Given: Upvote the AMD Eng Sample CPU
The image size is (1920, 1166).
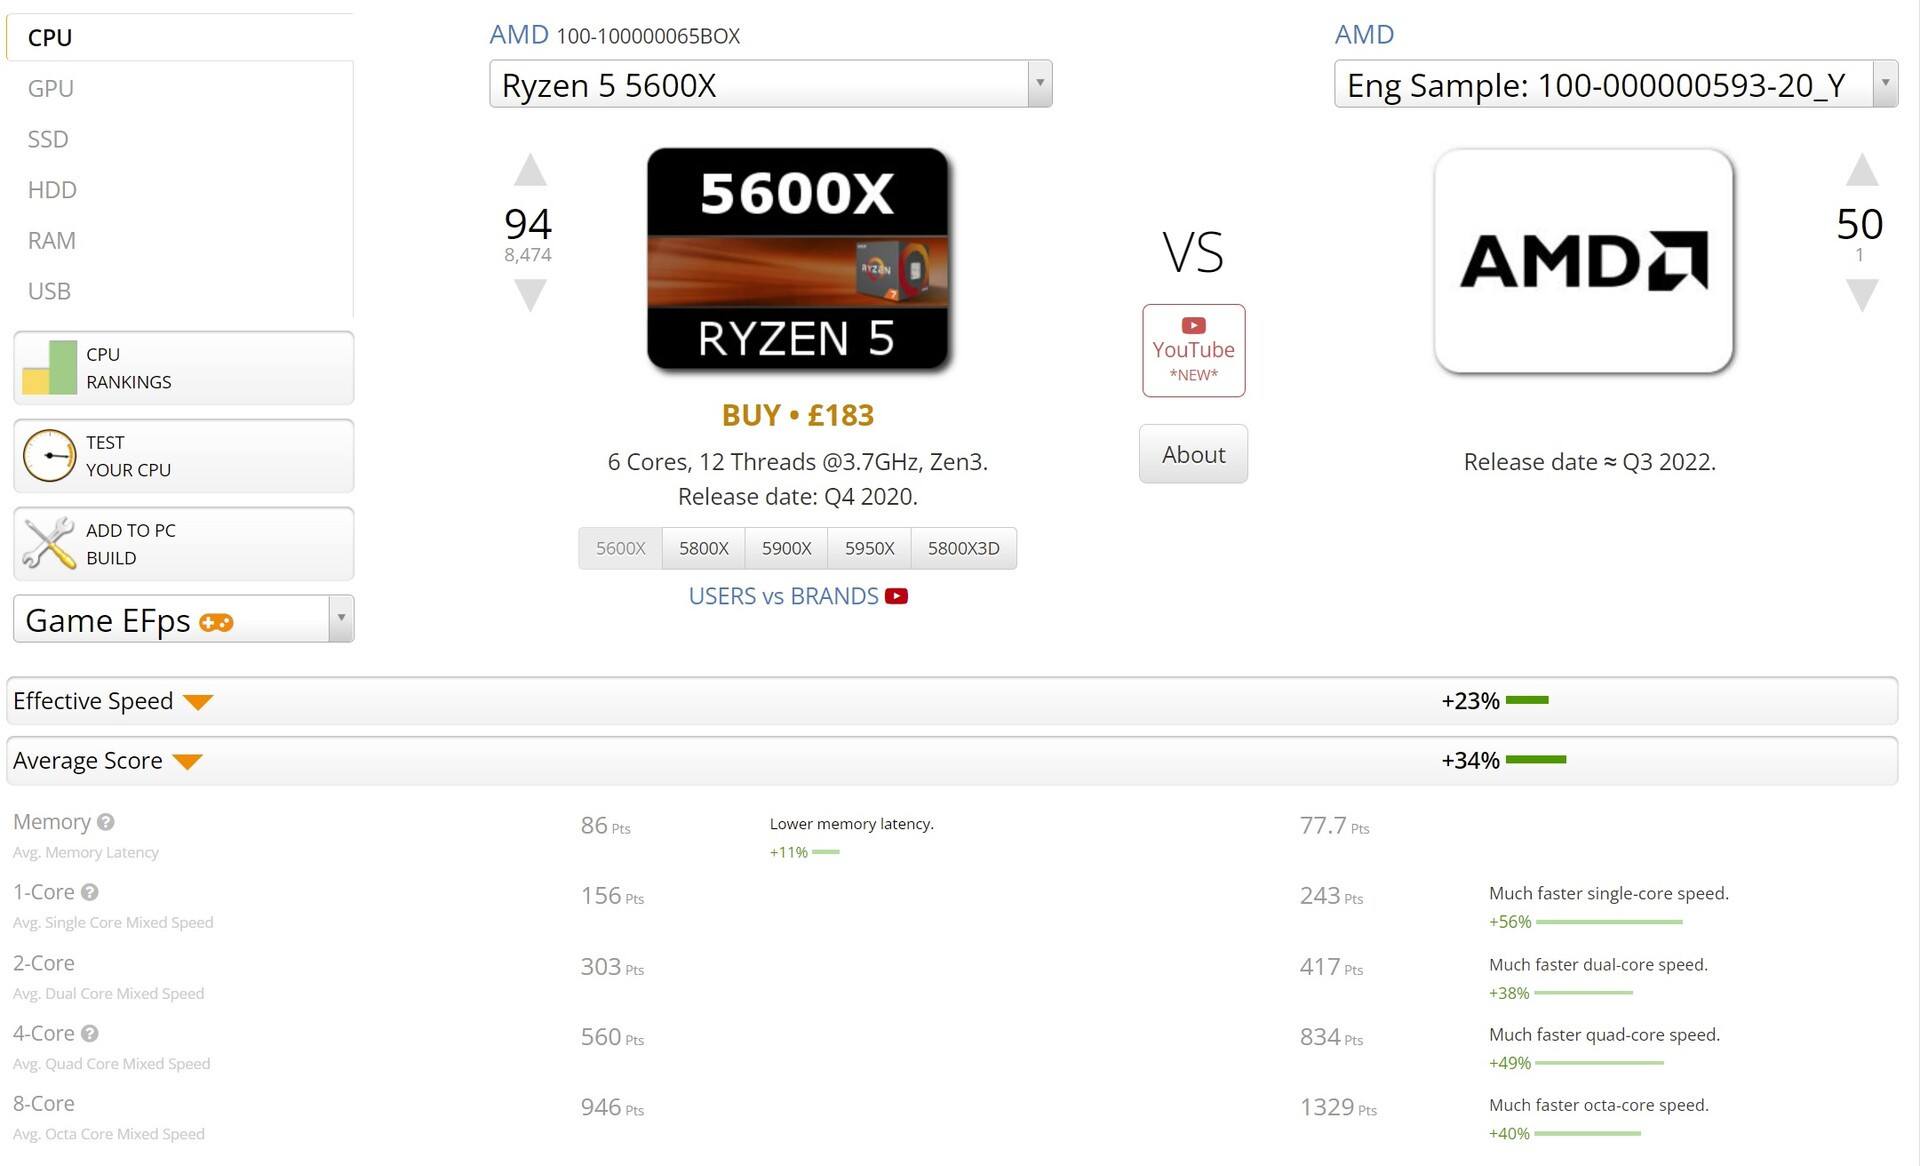Looking at the screenshot, I should point(1861,171).
